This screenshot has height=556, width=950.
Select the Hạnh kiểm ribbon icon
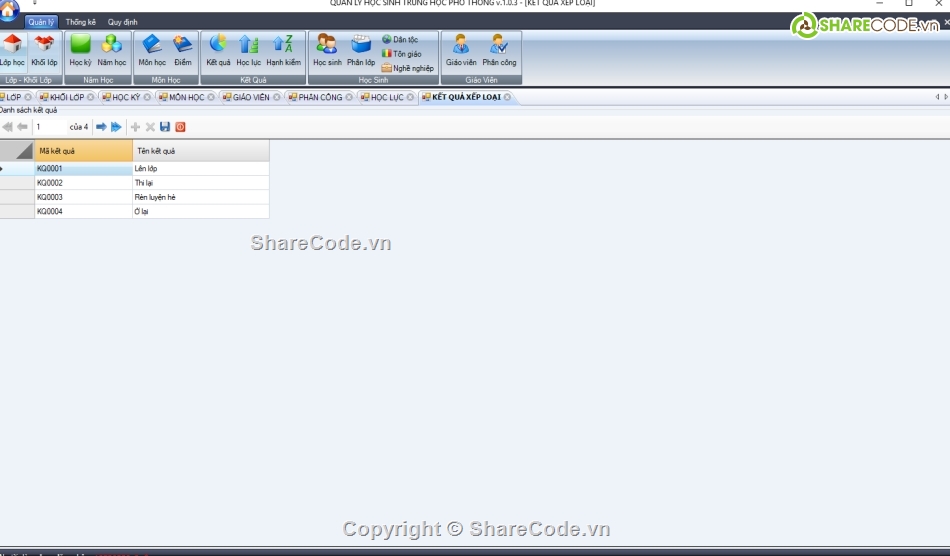pyautogui.click(x=283, y=50)
